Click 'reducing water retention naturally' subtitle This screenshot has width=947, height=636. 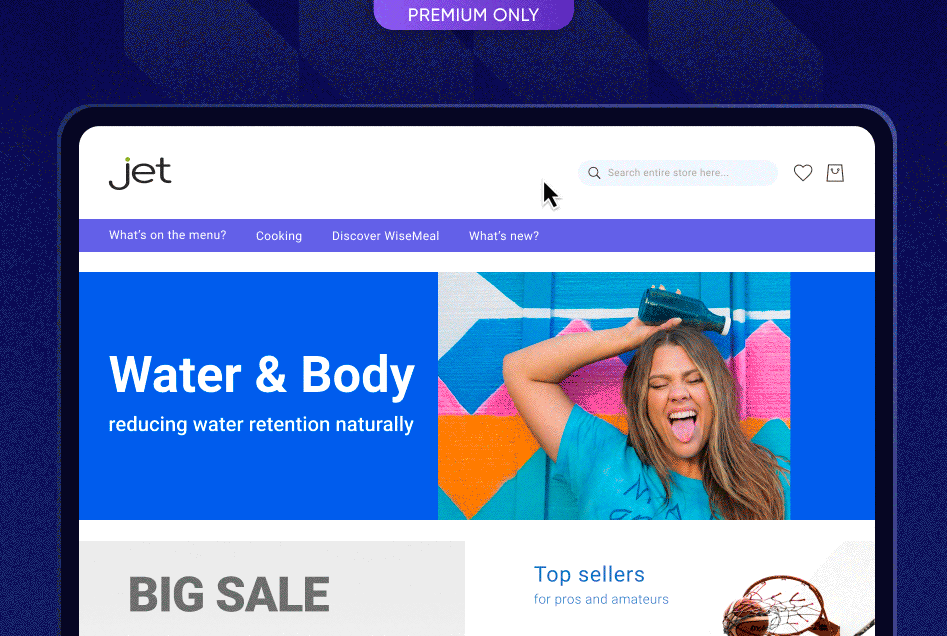click(x=261, y=425)
